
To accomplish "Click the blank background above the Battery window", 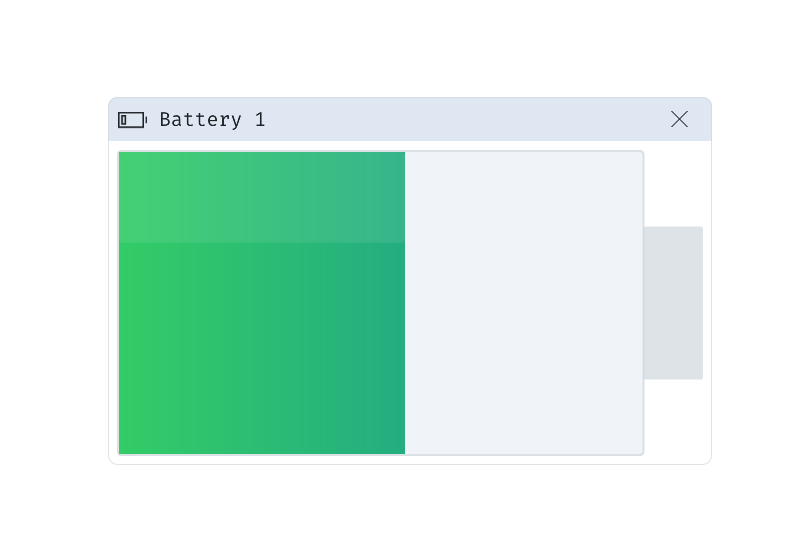I will pyautogui.click(x=400, y=48).
